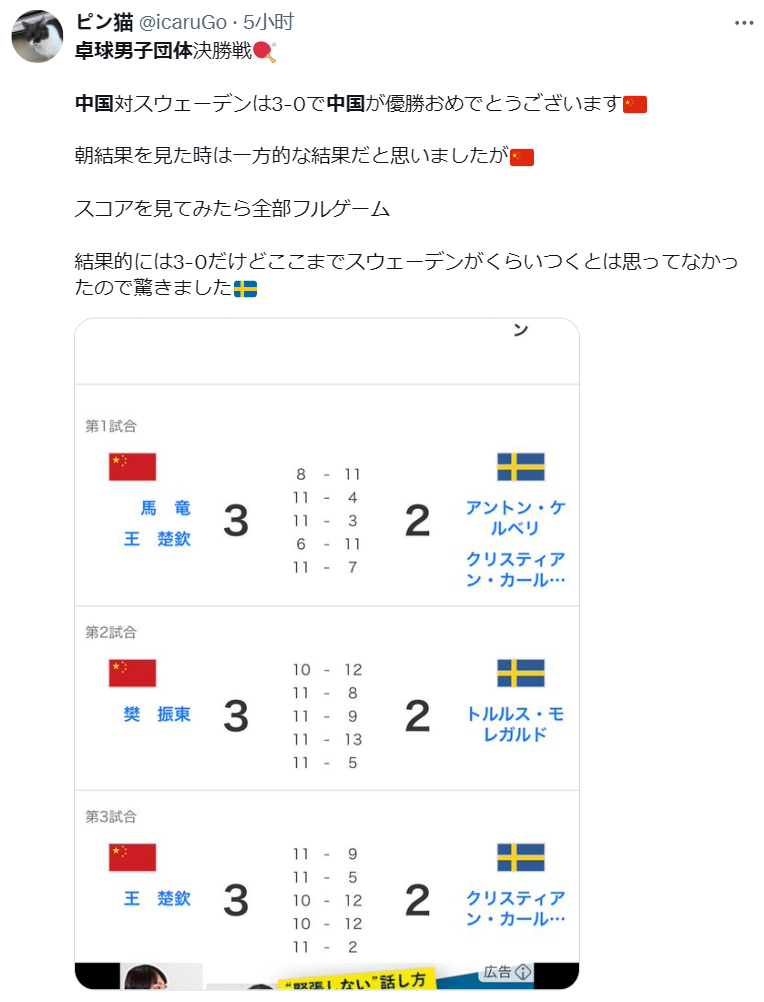Select player name 樊 振東

click(157, 714)
